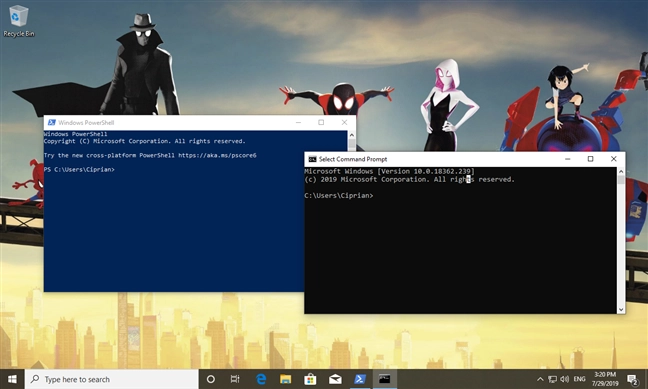This screenshot has width=648, height=389.
Task: Click the https://aka.ms/pscore6 text in PowerShell
Action: pyautogui.click(x=217, y=155)
